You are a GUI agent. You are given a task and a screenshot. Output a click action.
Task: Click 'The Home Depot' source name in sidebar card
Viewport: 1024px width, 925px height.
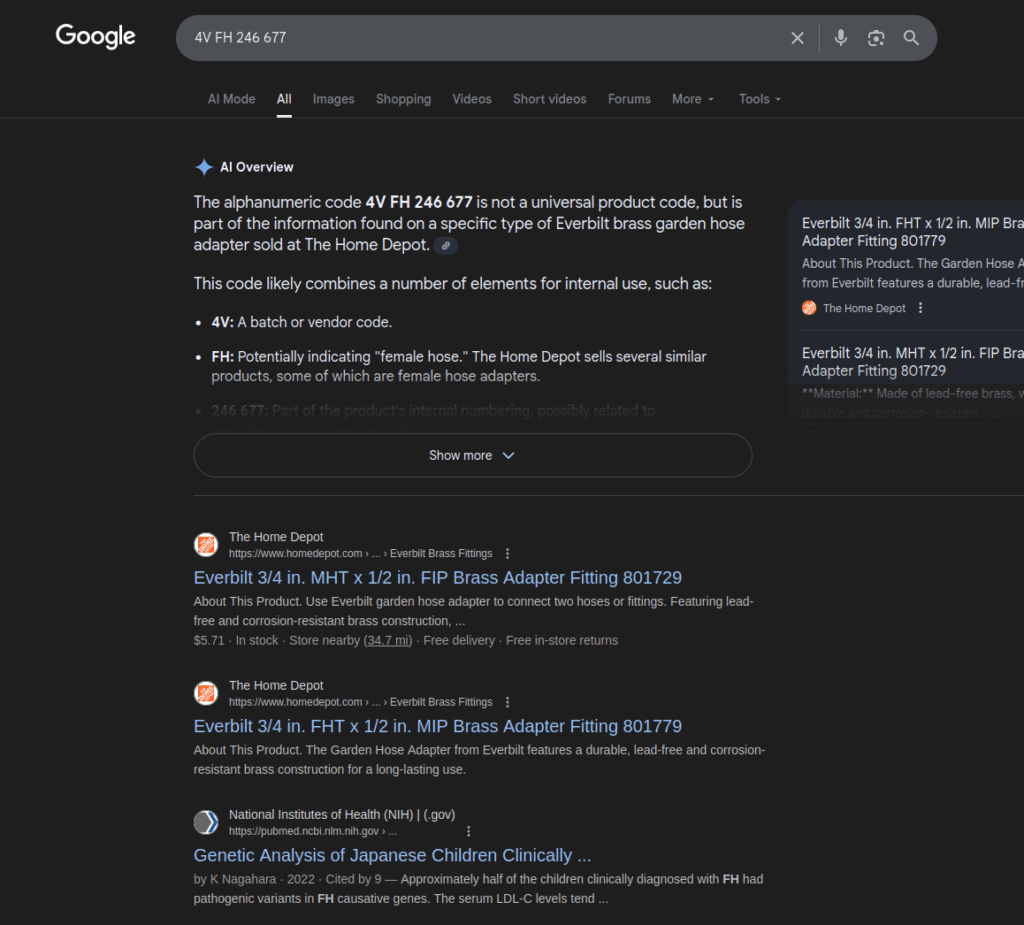[864, 308]
